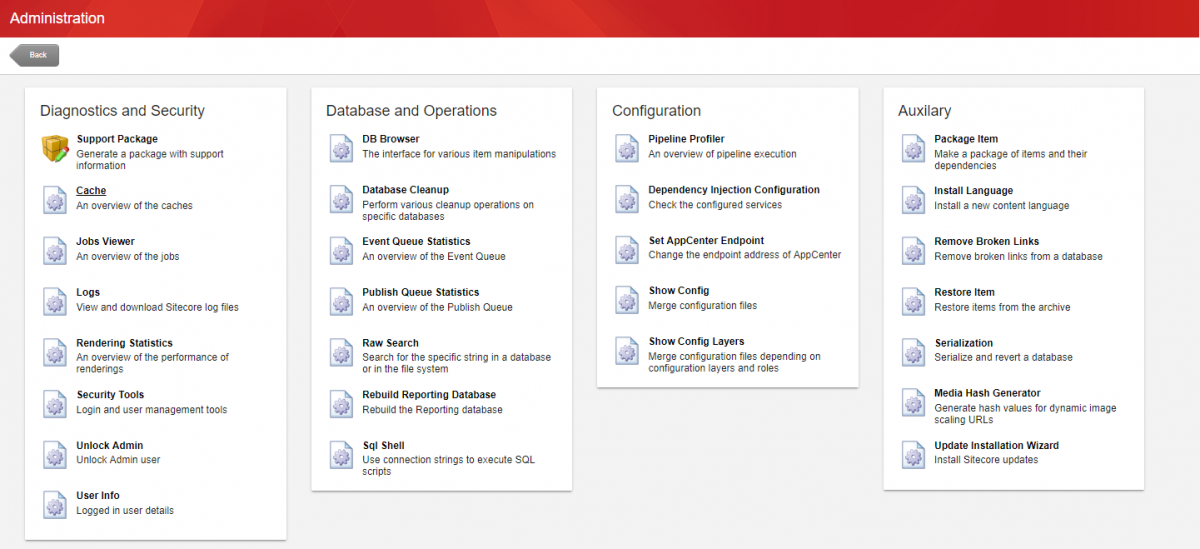Open Dependency Injection Configuration link

pos(733,189)
